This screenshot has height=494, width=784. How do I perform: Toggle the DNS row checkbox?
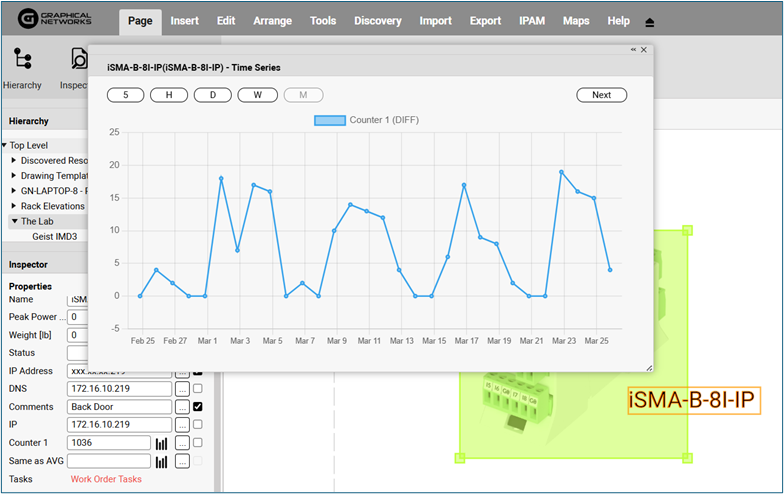(198, 388)
